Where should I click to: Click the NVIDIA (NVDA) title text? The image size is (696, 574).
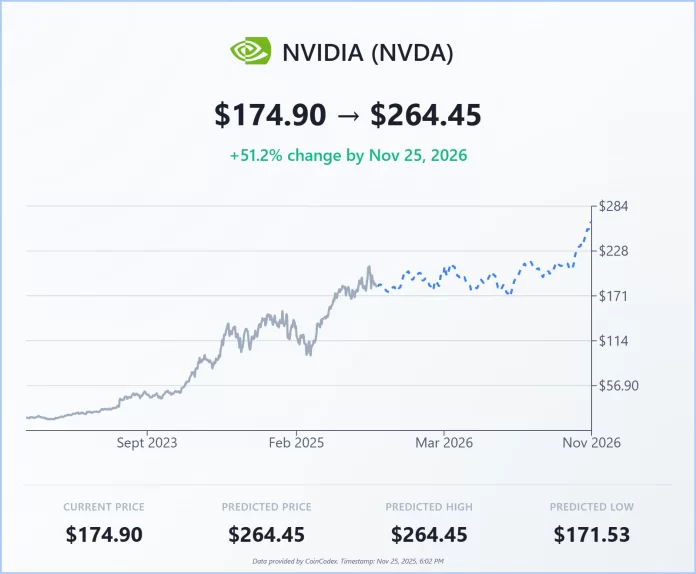pyautogui.click(x=368, y=52)
